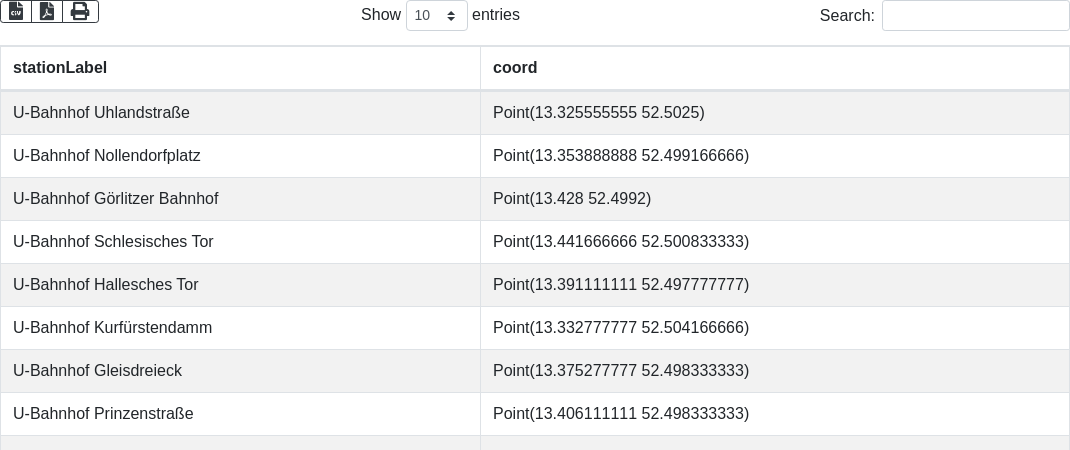Select the Kurfürstendamm coordinate cell
The image size is (1070, 450).
click(620, 328)
